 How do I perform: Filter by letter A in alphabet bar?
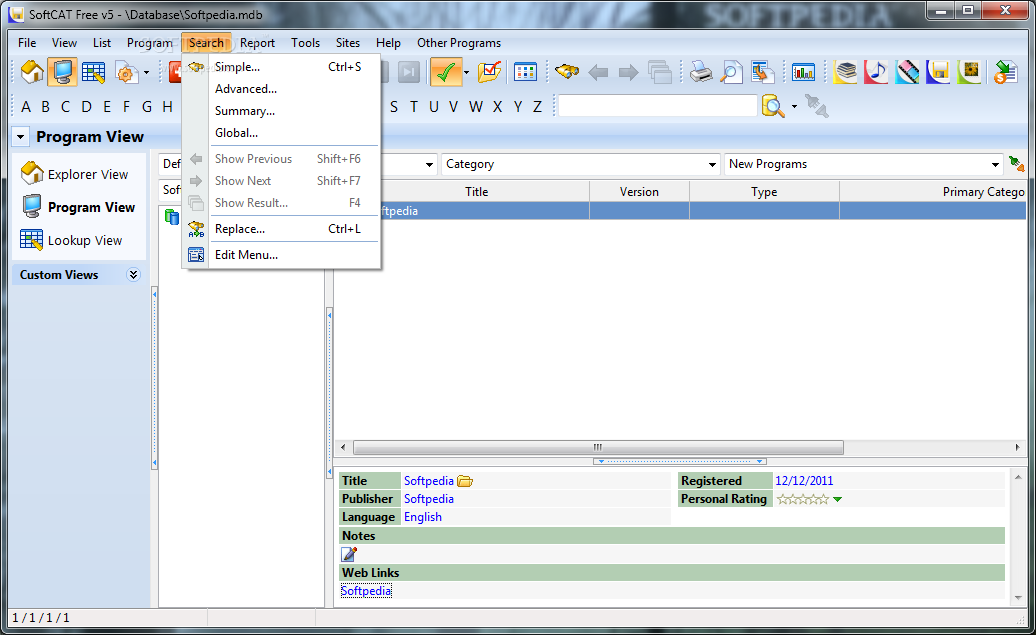26,107
